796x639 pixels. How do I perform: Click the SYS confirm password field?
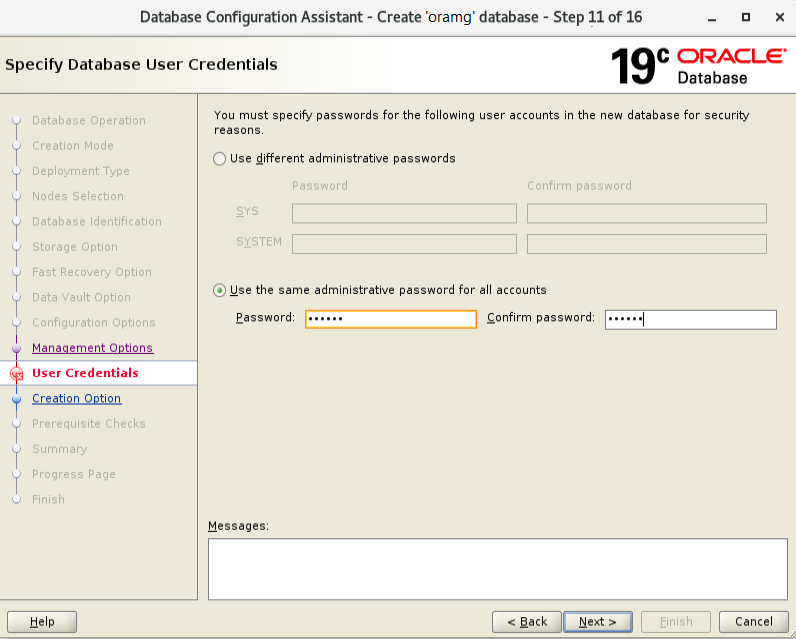point(646,213)
